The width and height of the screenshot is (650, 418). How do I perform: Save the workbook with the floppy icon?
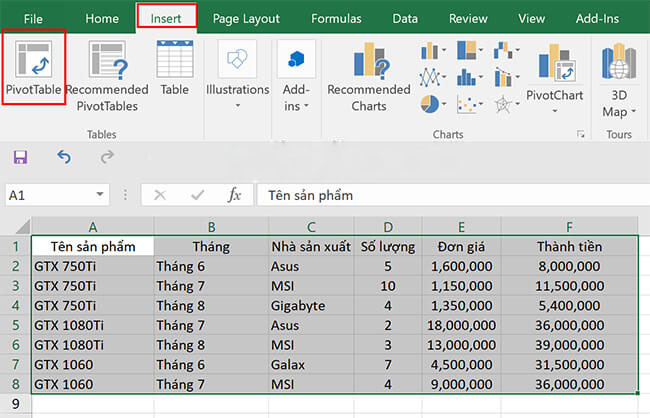point(20,157)
